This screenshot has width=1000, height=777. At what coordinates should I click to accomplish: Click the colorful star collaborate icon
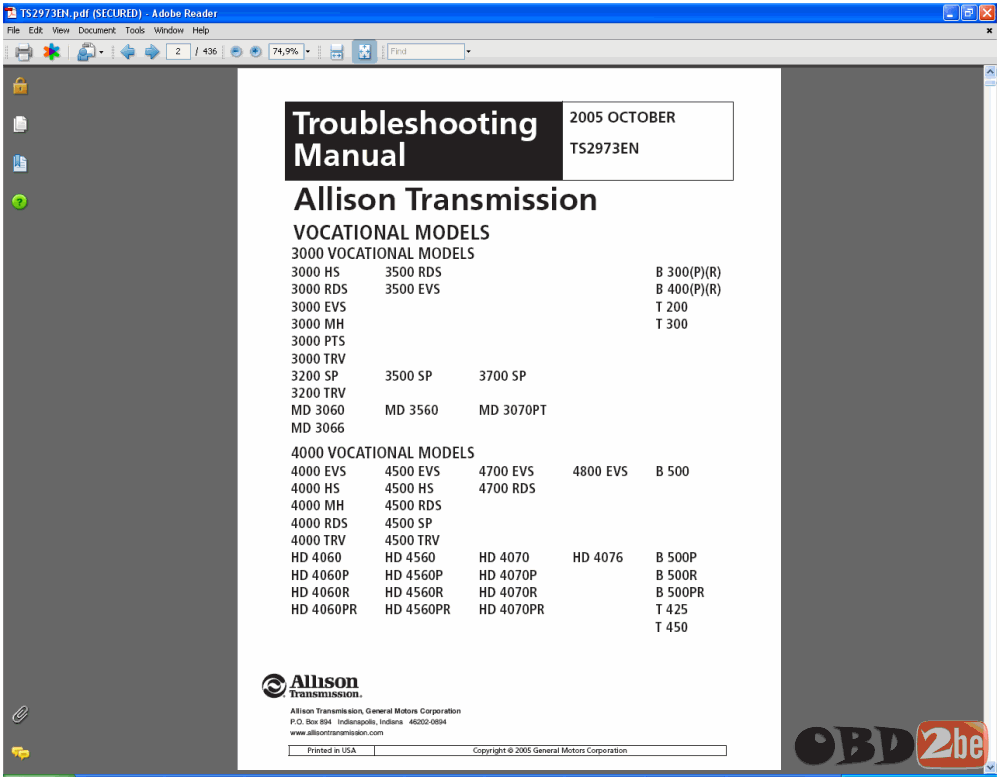point(52,52)
